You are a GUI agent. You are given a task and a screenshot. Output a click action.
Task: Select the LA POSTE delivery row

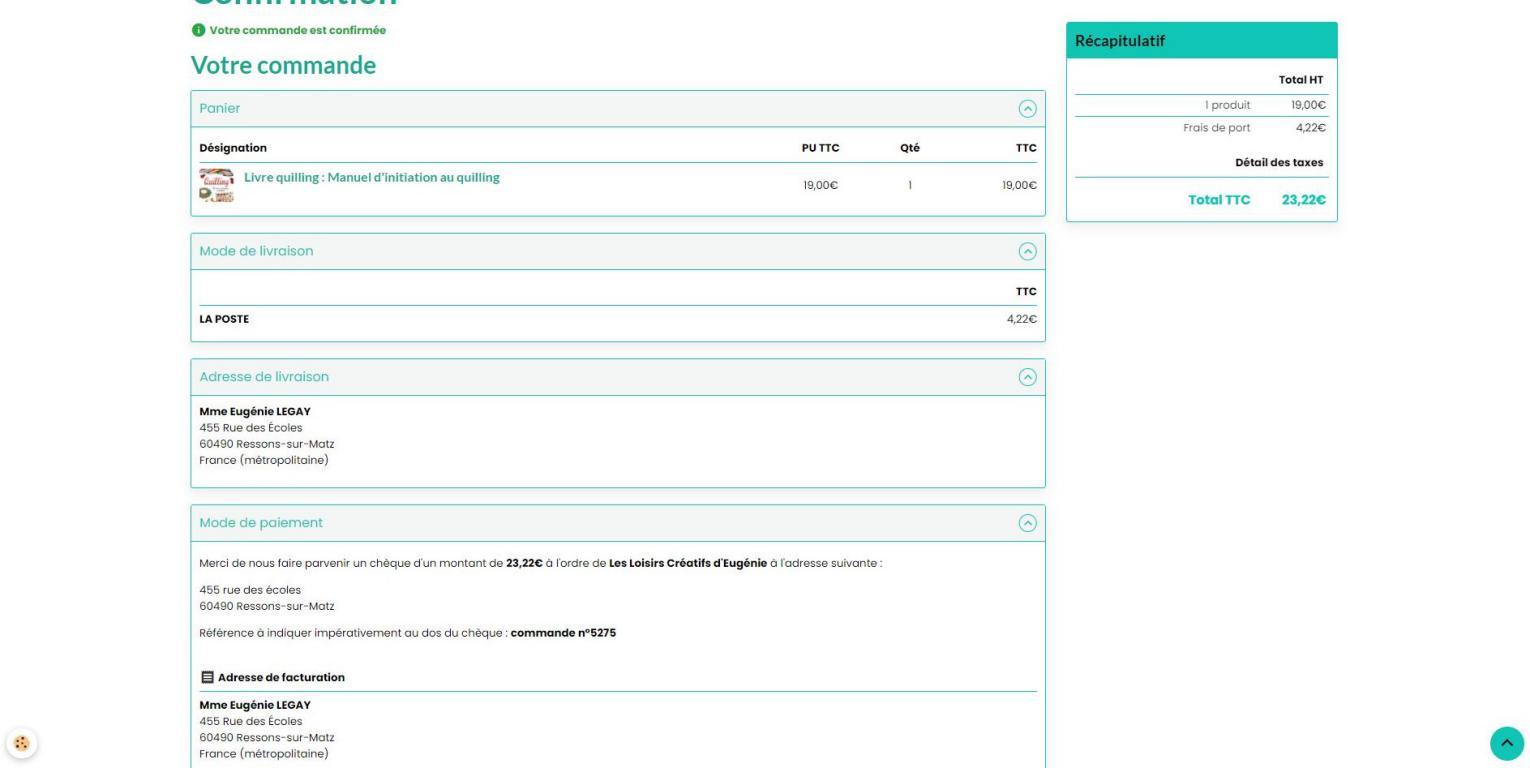(618, 320)
